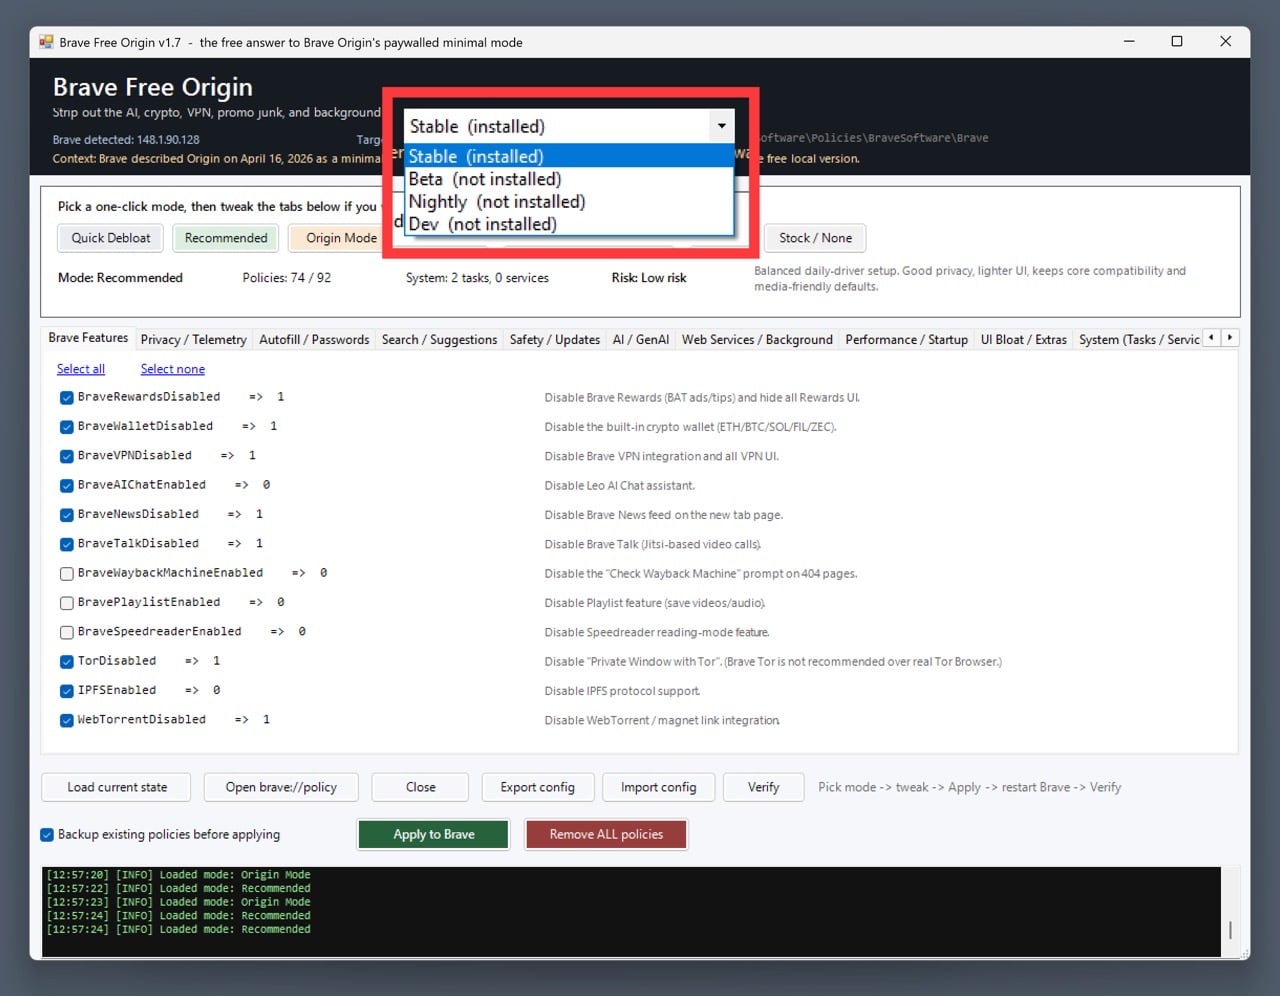Open the System (Tasks / Services) tab
Viewport: 1280px width, 996px height.
pyautogui.click(x=1138, y=340)
